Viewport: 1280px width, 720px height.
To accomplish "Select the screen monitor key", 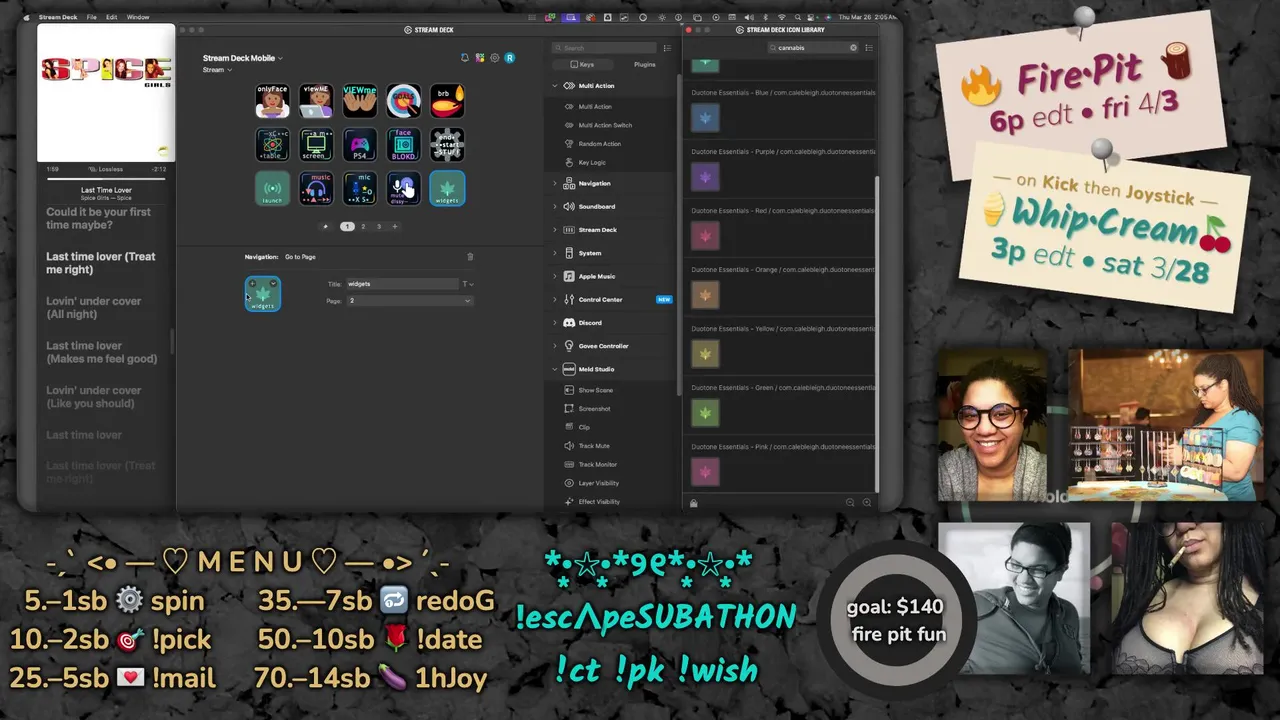I will [x=316, y=145].
